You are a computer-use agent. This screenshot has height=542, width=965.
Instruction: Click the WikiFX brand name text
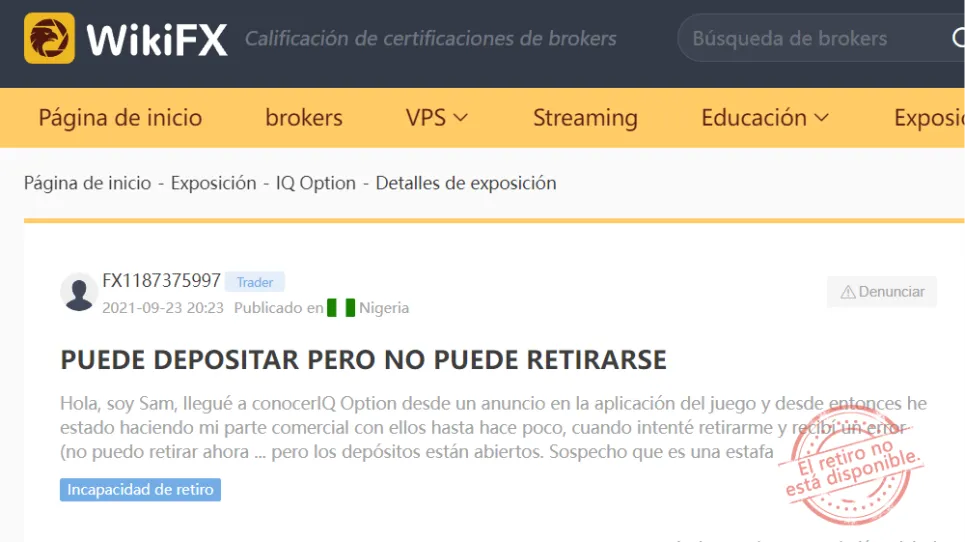click(x=157, y=40)
